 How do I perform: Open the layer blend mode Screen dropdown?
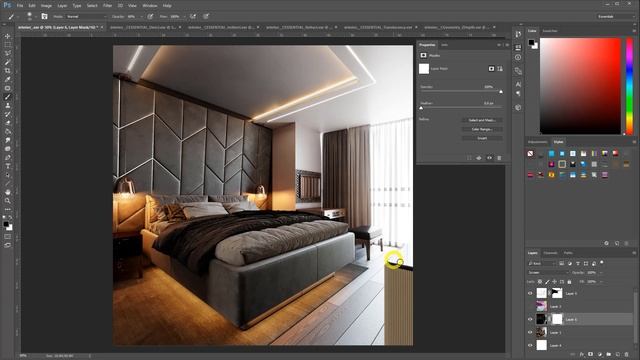click(x=548, y=272)
